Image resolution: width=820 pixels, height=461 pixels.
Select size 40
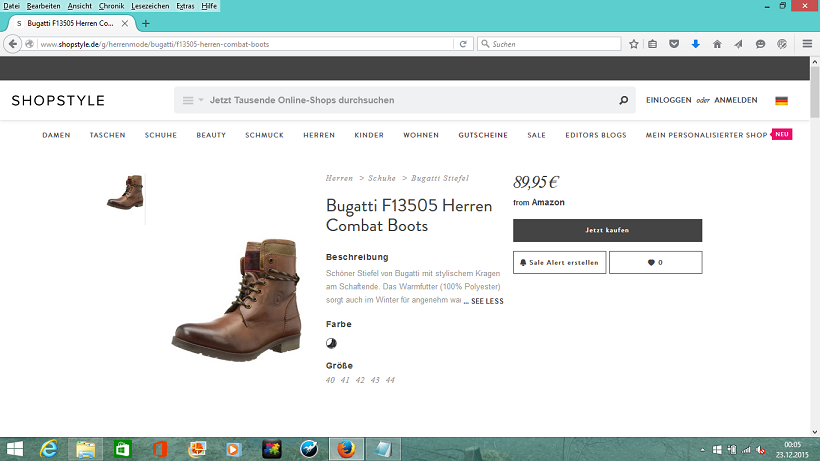[x=330, y=380]
